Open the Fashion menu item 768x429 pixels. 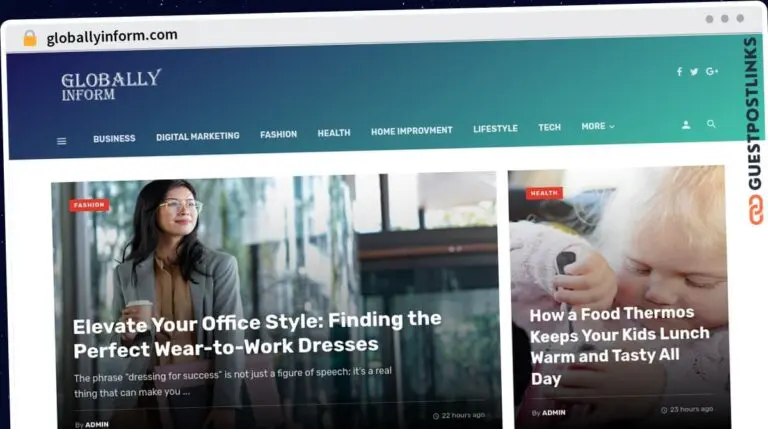278,134
